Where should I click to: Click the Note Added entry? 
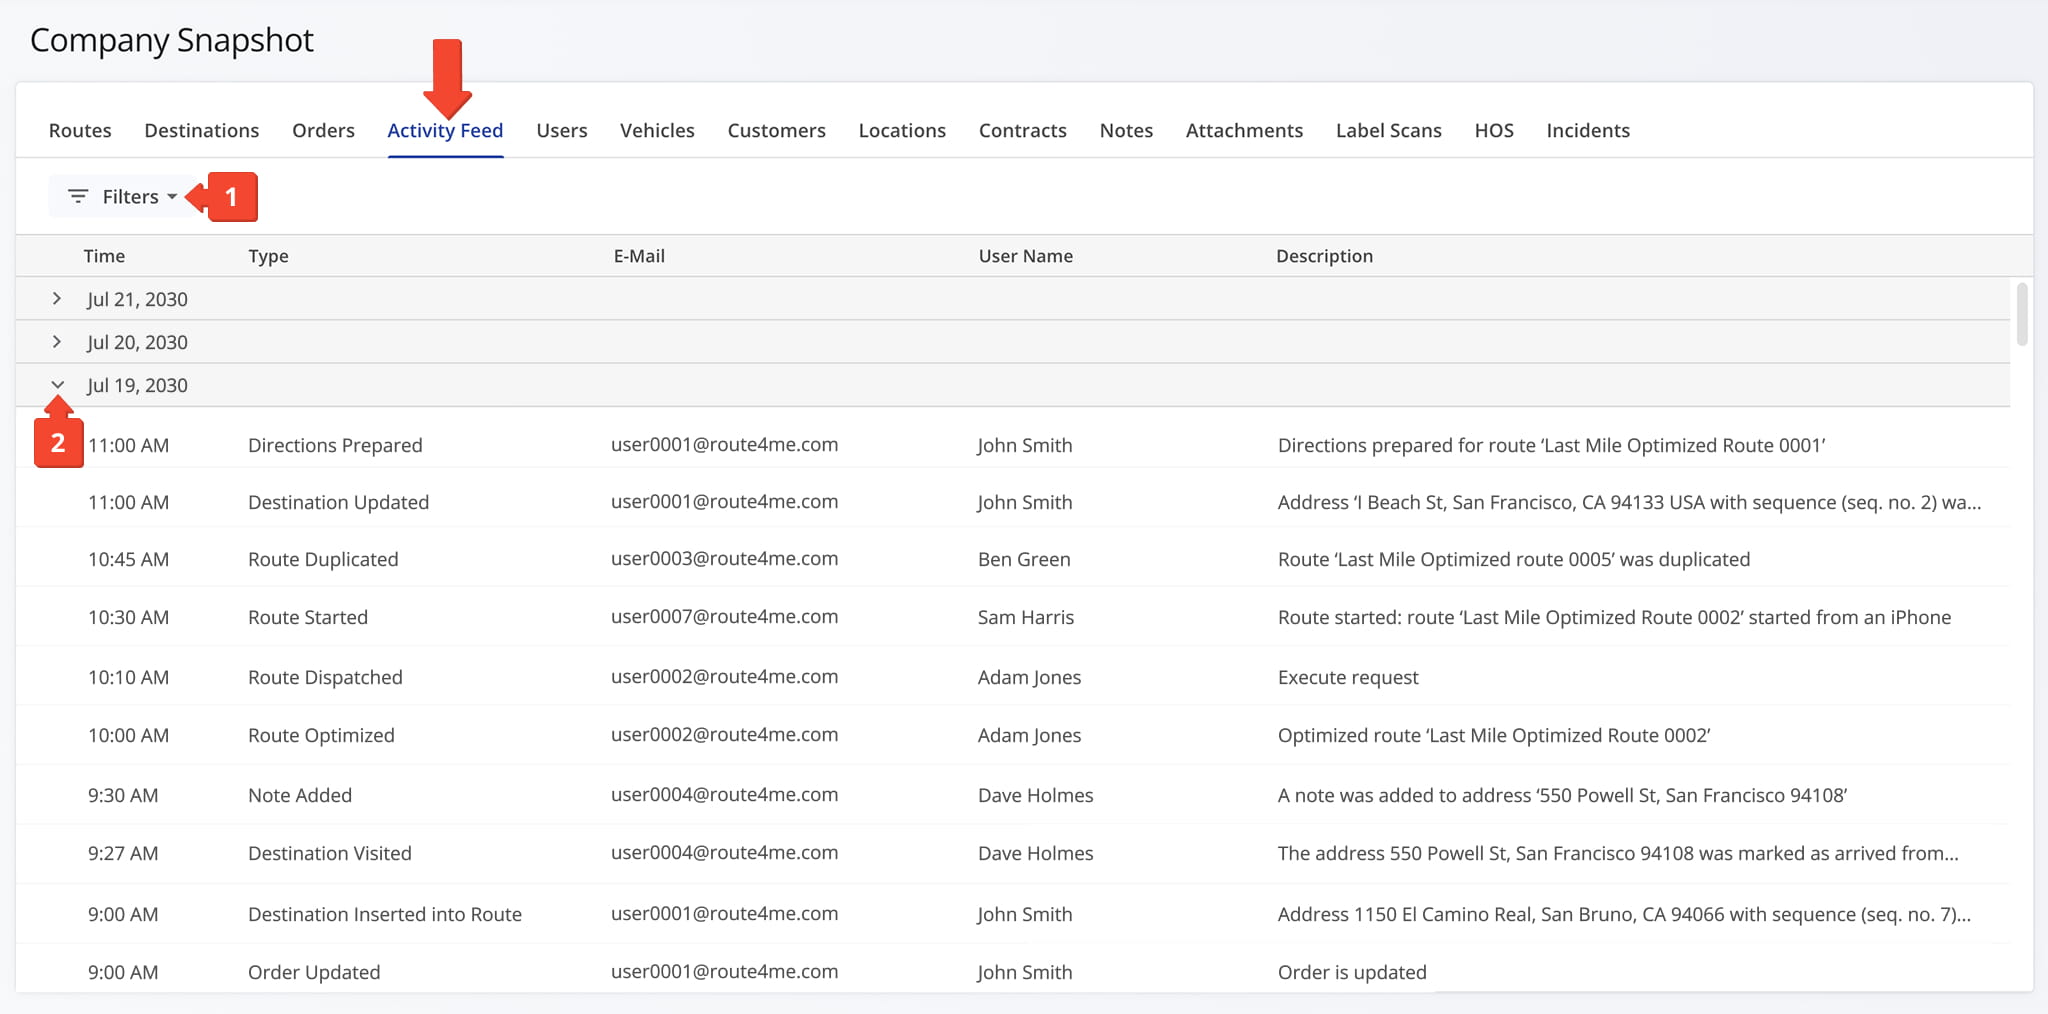tap(300, 795)
